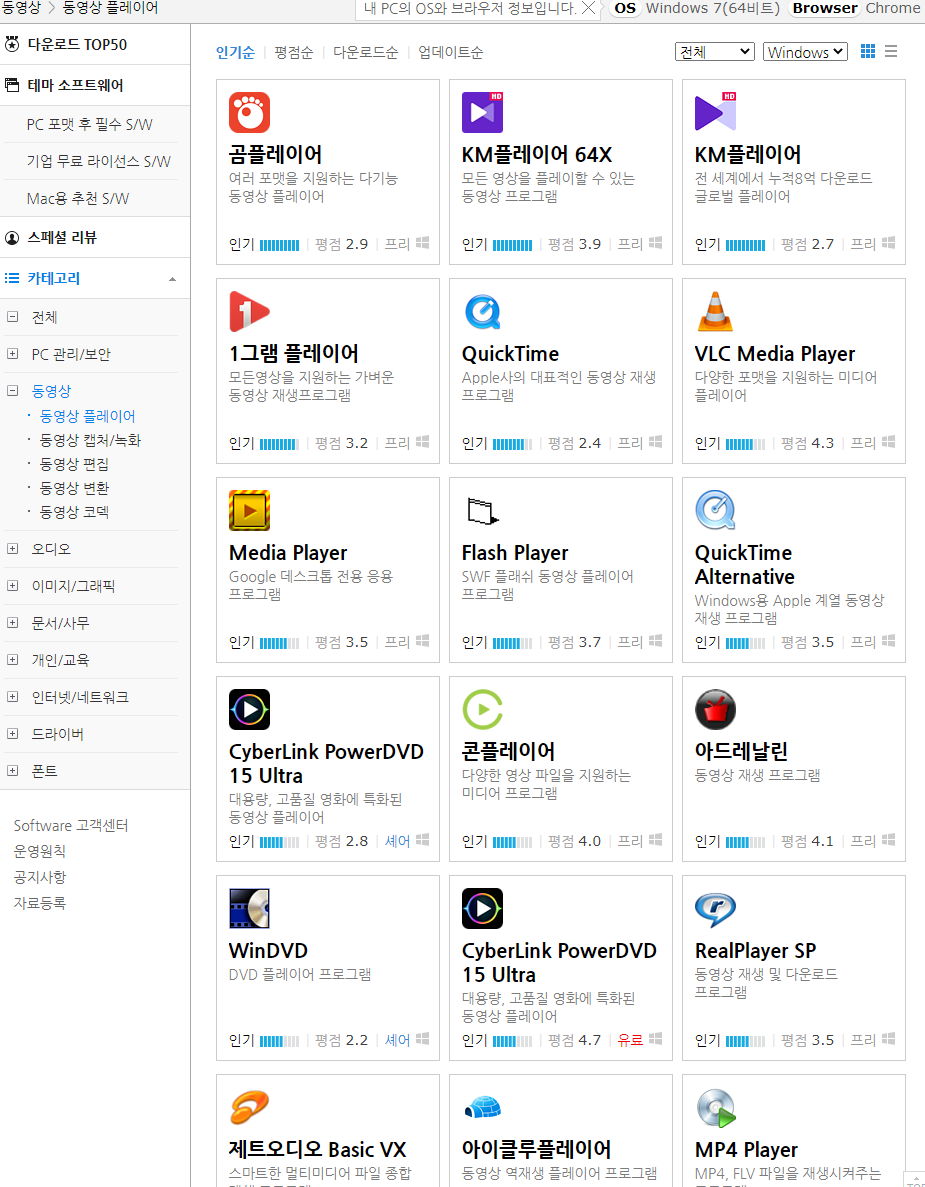This screenshot has width=925, height=1187.
Task: Select 동영상 변환 subcategory
Action: [x=73, y=488]
